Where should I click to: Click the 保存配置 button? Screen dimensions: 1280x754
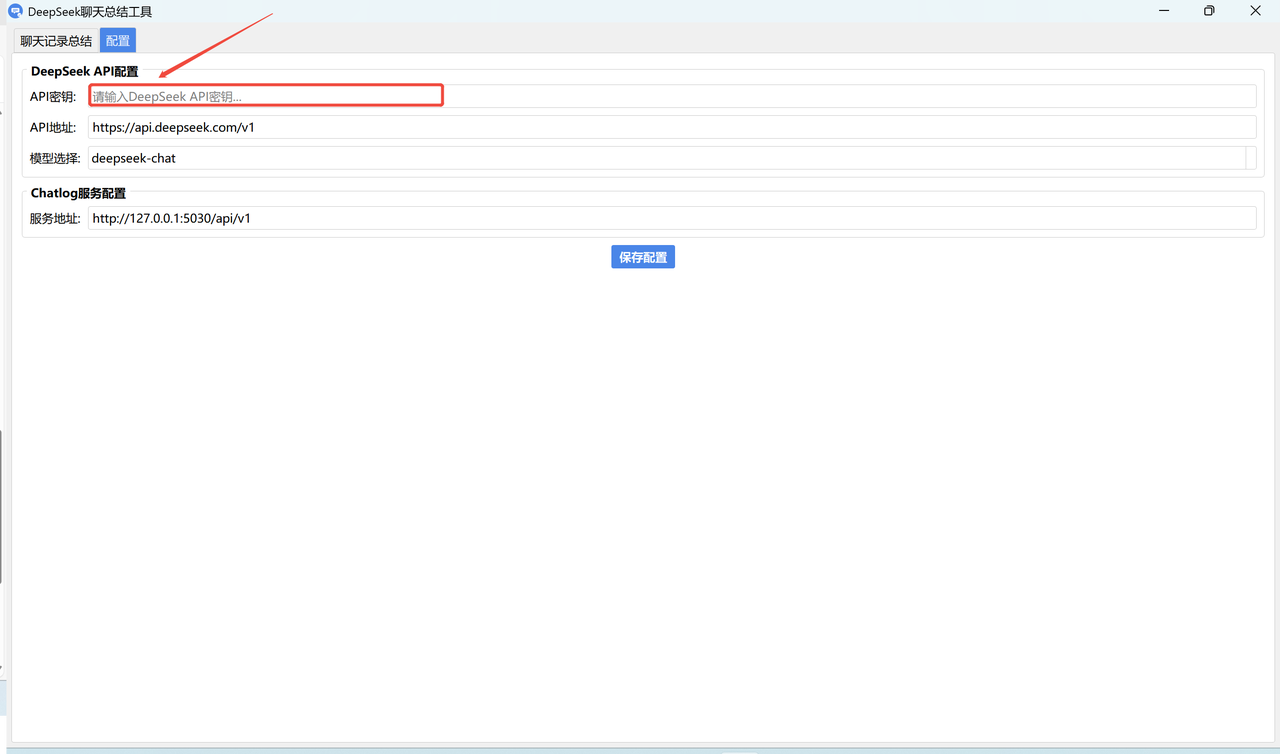643,257
